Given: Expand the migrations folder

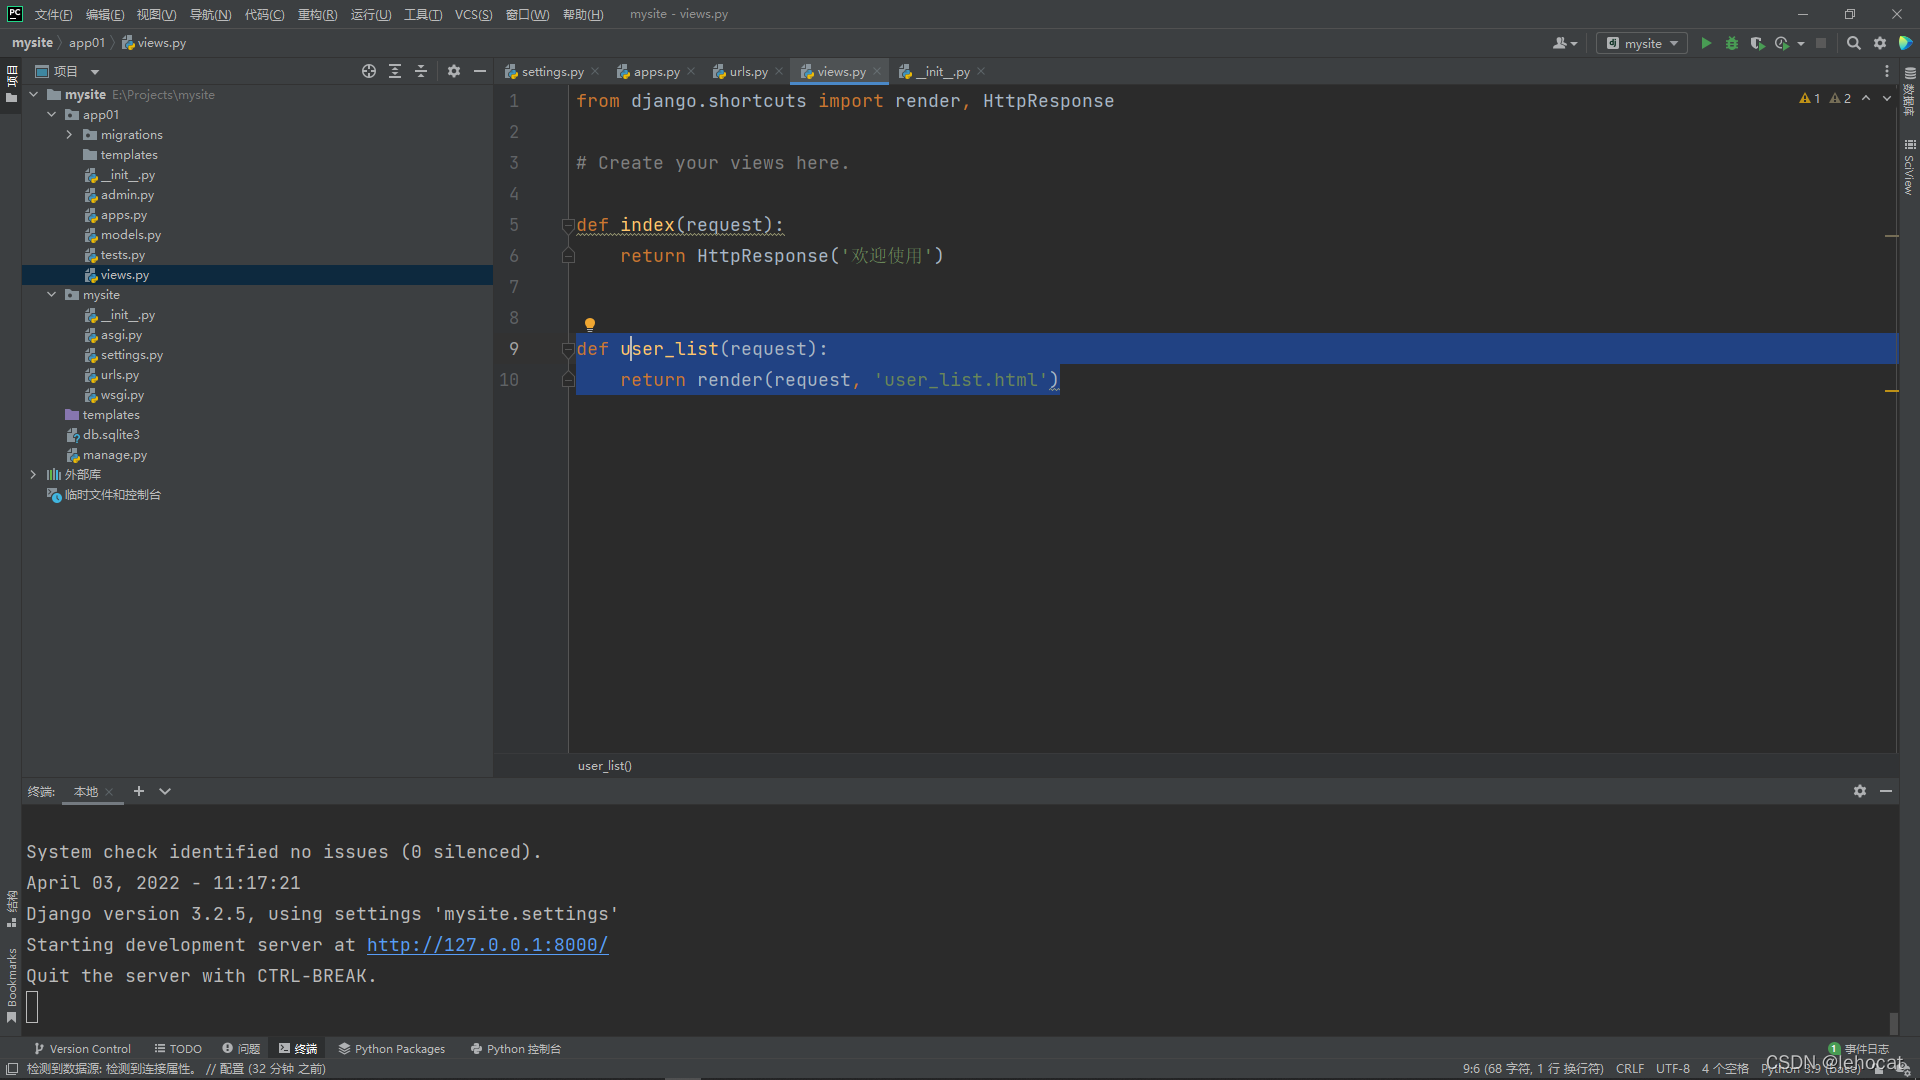Looking at the screenshot, I should click(x=69, y=135).
